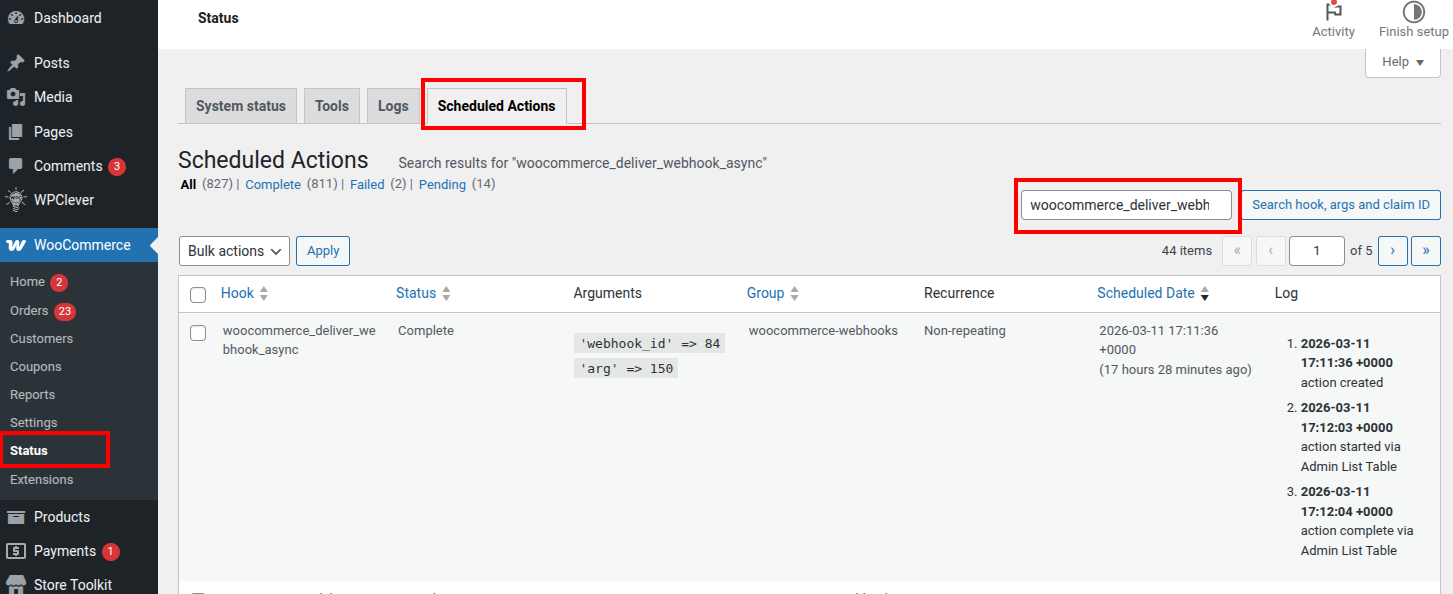Click the Pages icon in sidebar

[x=16, y=132]
